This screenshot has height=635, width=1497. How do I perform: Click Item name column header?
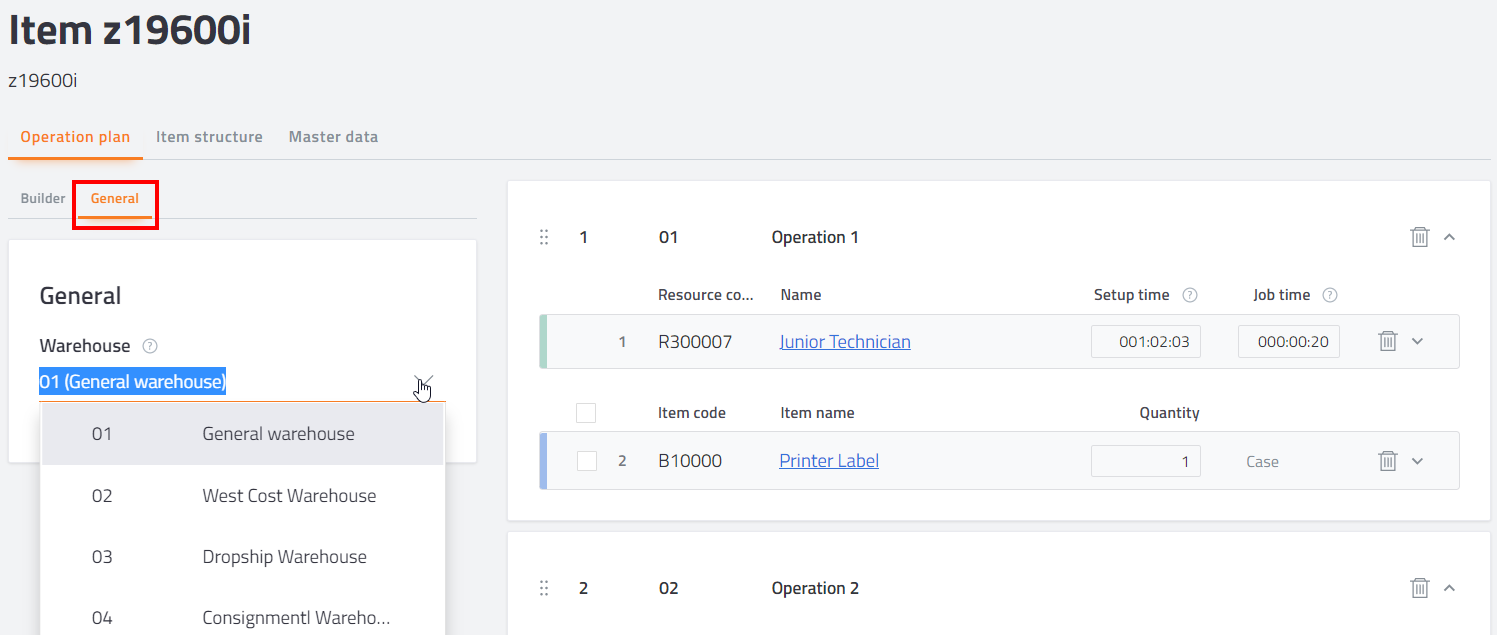point(817,413)
